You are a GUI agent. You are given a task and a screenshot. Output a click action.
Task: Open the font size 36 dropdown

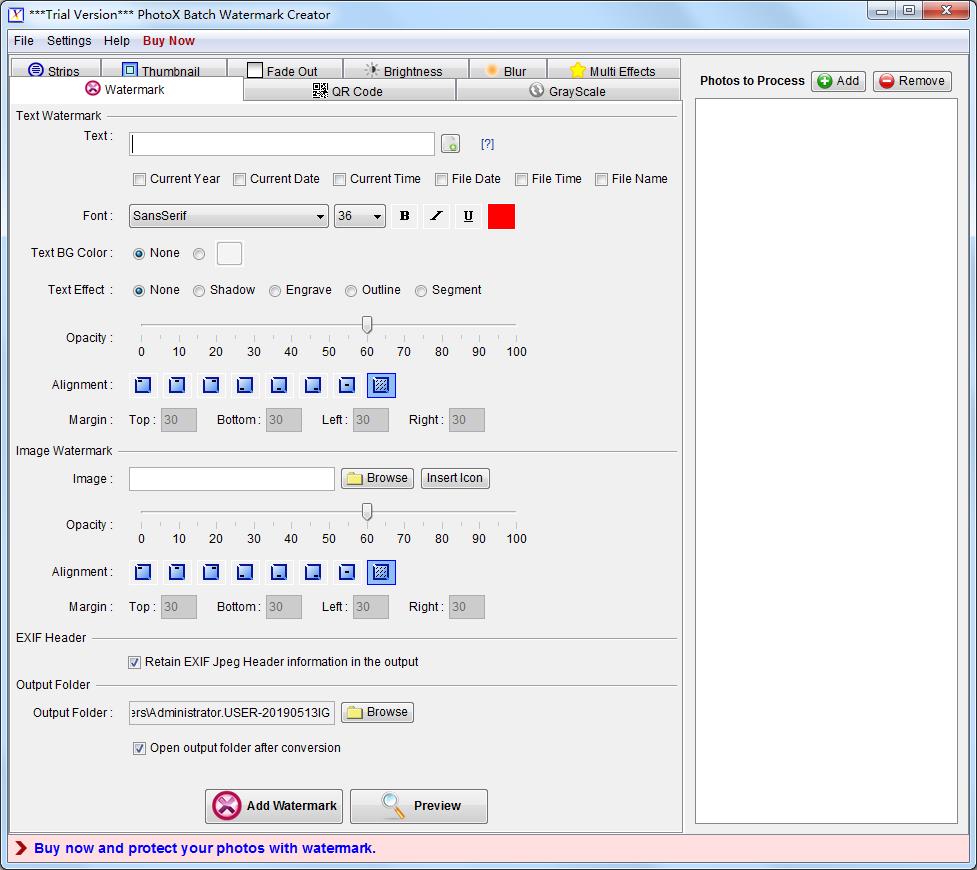point(360,216)
